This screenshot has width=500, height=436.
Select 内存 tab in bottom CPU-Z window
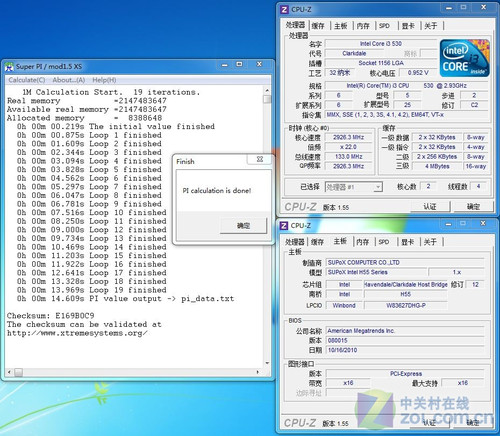[363, 242]
